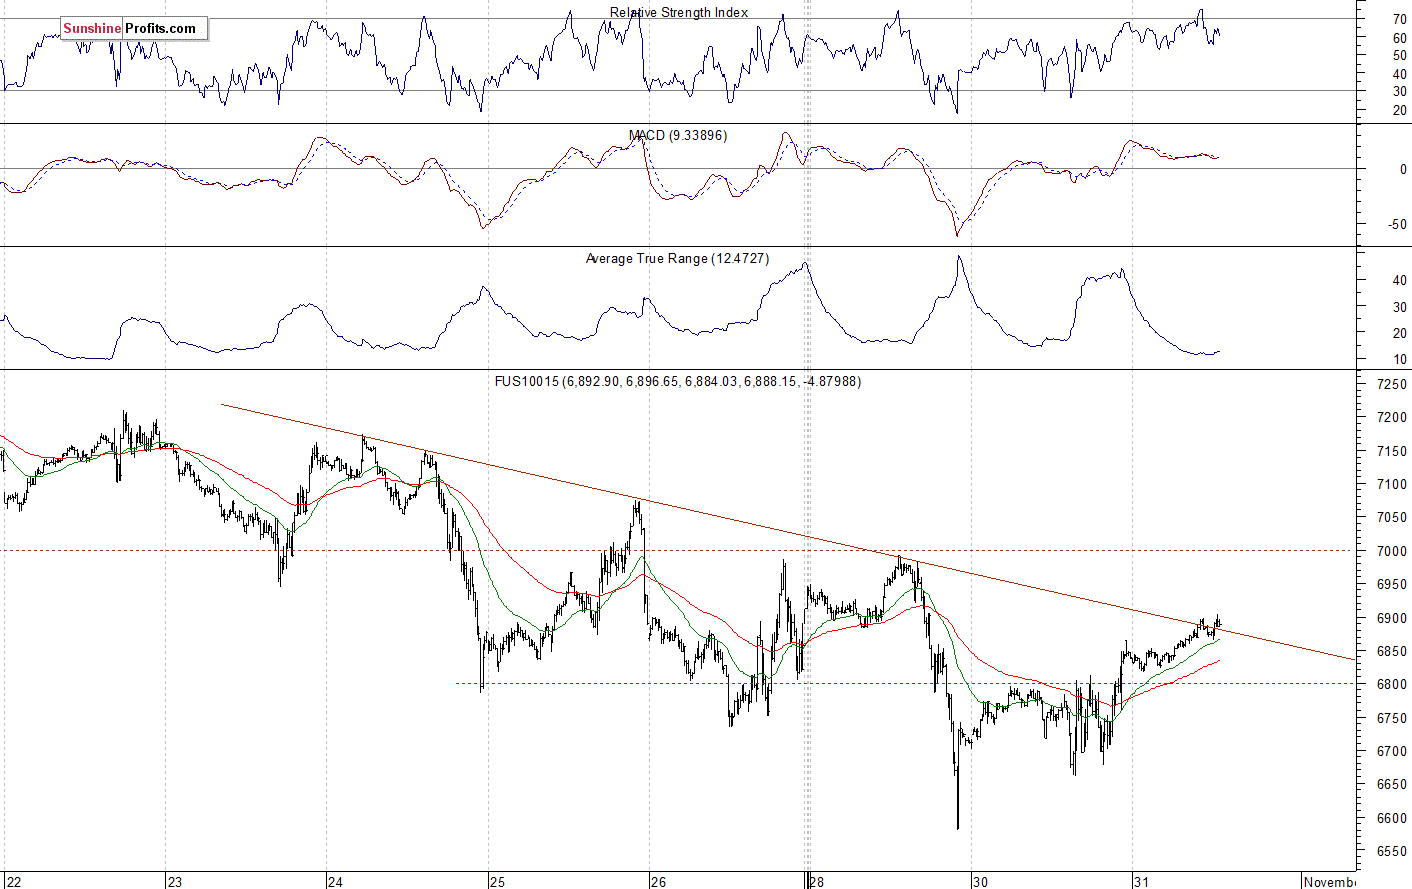Viewport: 1412px width, 889px height.
Task: Click the 30 date label on time axis
Action: tap(980, 881)
